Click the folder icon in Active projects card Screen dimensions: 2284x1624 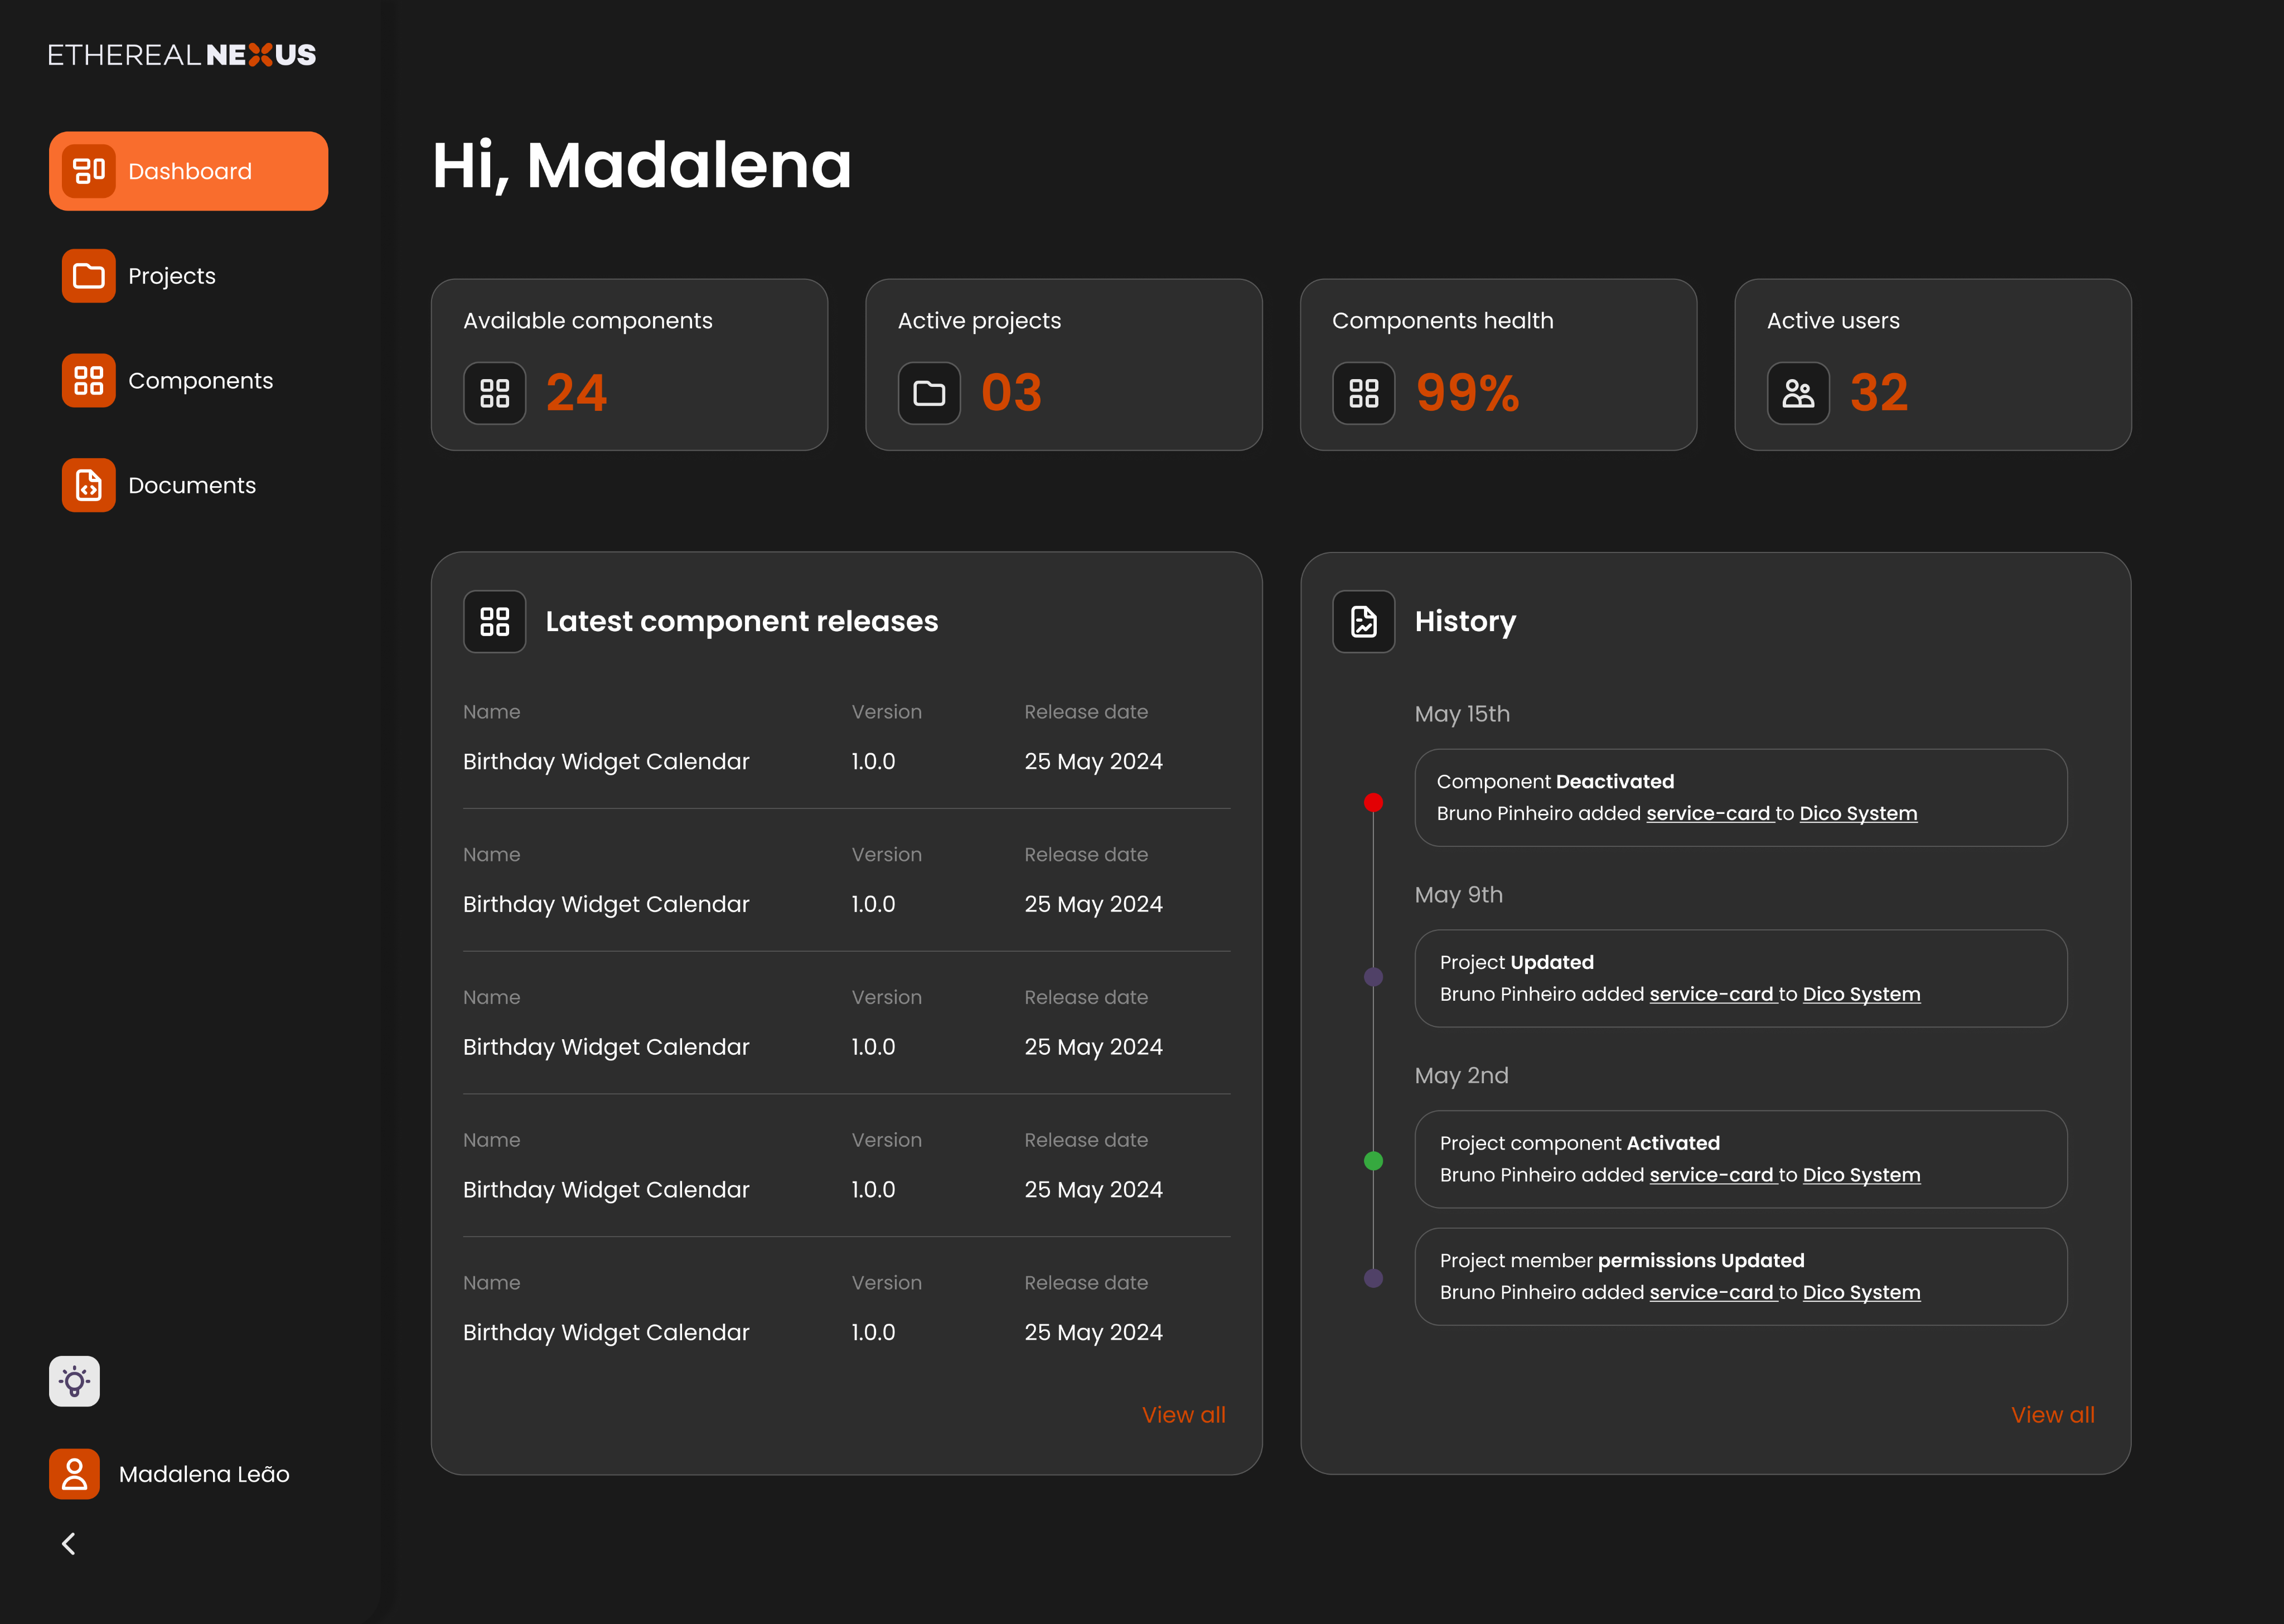[929, 393]
